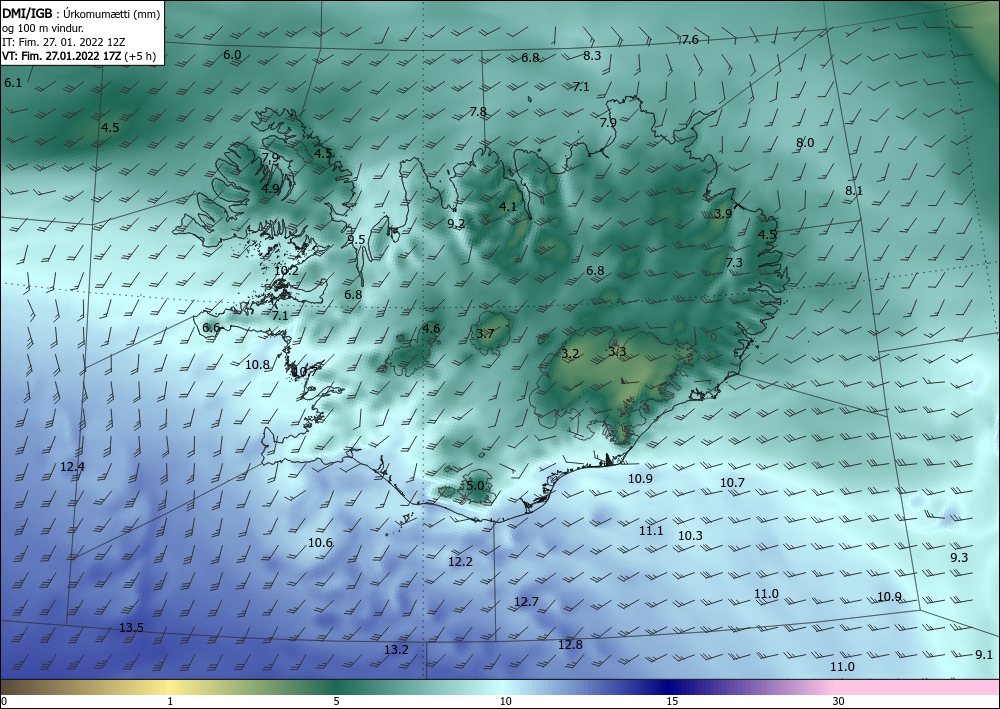
Task: Click the 6.6 value label
Action: point(211,328)
